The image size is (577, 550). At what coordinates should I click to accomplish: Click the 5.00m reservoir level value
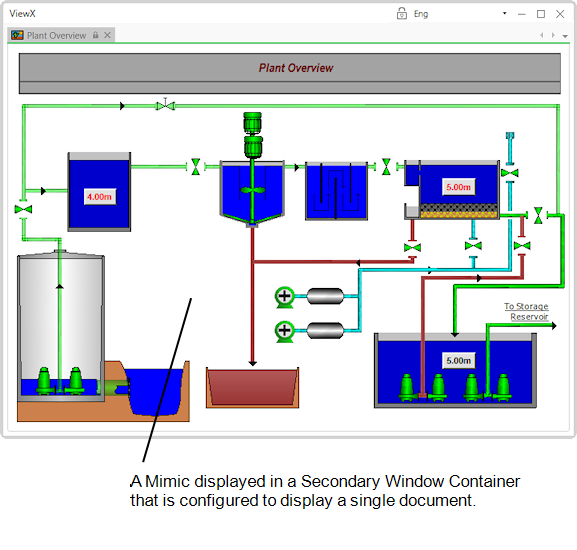pyautogui.click(x=459, y=361)
